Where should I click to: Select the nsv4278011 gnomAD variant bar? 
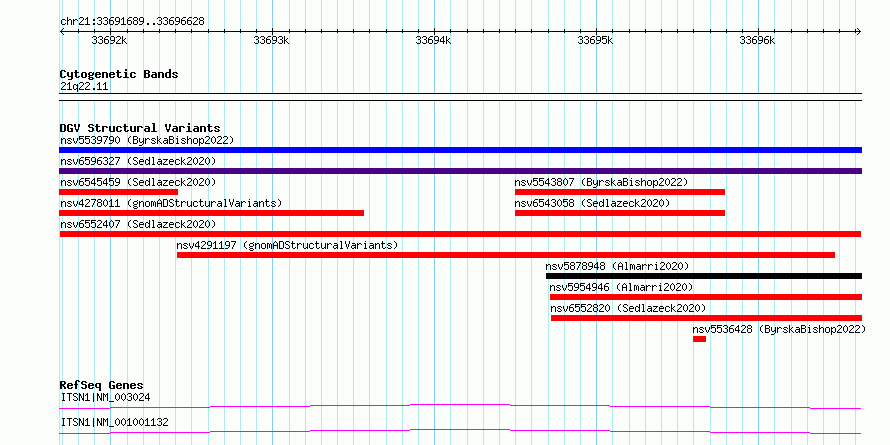point(212,213)
